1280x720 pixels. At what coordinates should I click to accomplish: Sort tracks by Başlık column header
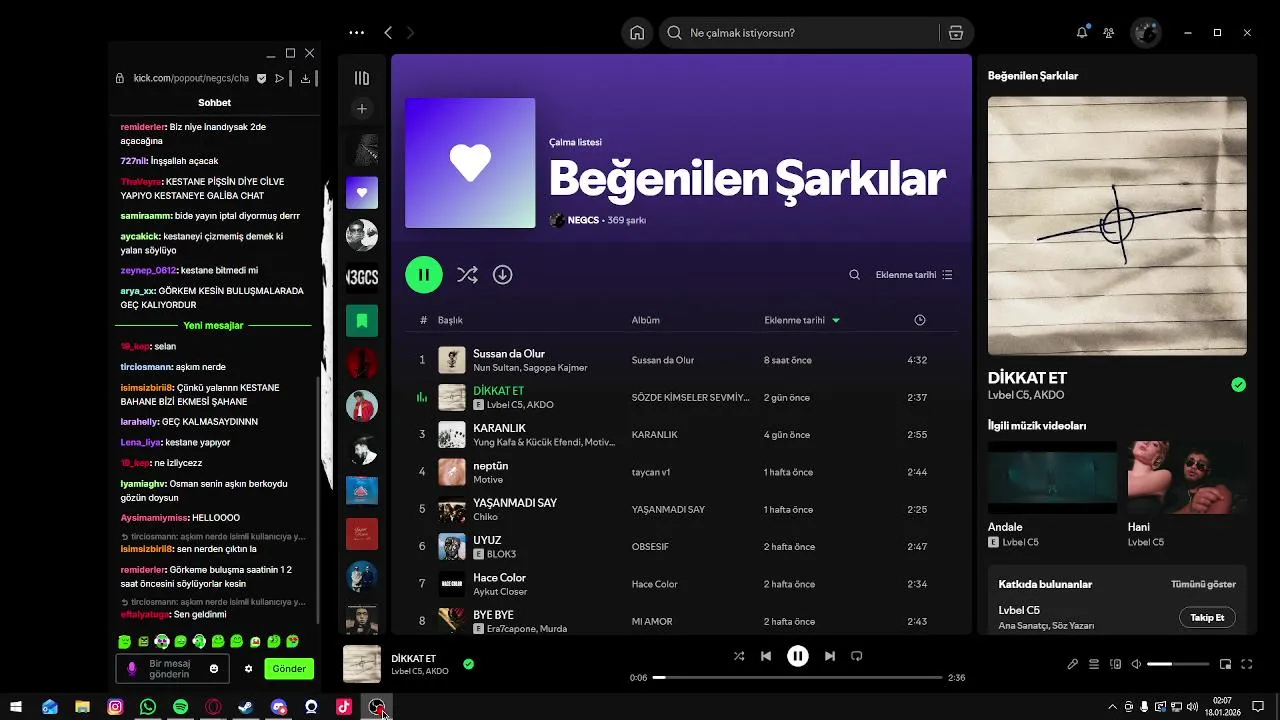coord(450,320)
